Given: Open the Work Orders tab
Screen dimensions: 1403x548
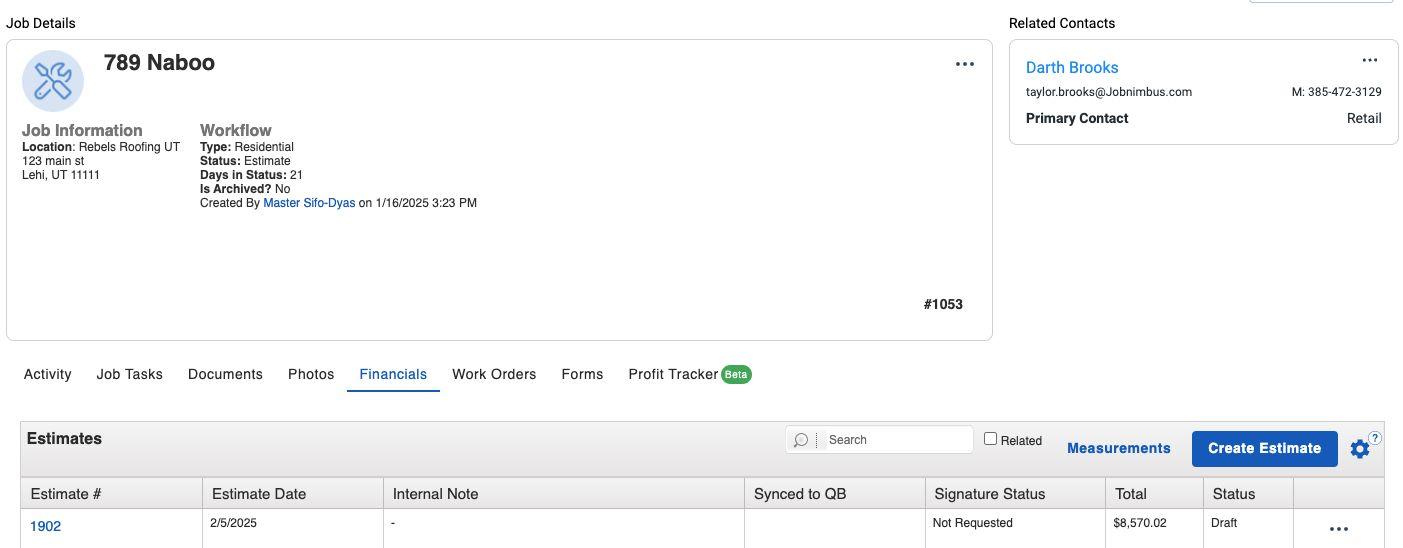Looking at the screenshot, I should (494, 374).
